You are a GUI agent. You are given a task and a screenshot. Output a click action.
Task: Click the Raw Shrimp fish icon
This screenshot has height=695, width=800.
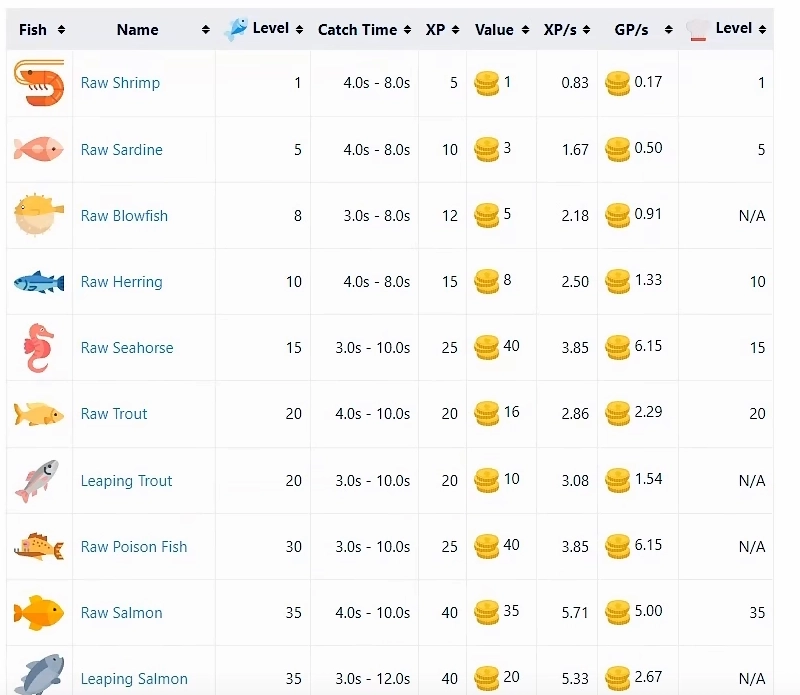coord(39,83)
